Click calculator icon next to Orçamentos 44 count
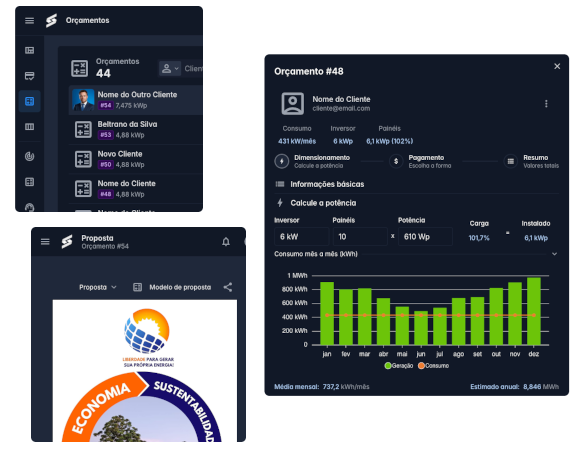Viewport: 584px width, 451px height. coord(79,69)
